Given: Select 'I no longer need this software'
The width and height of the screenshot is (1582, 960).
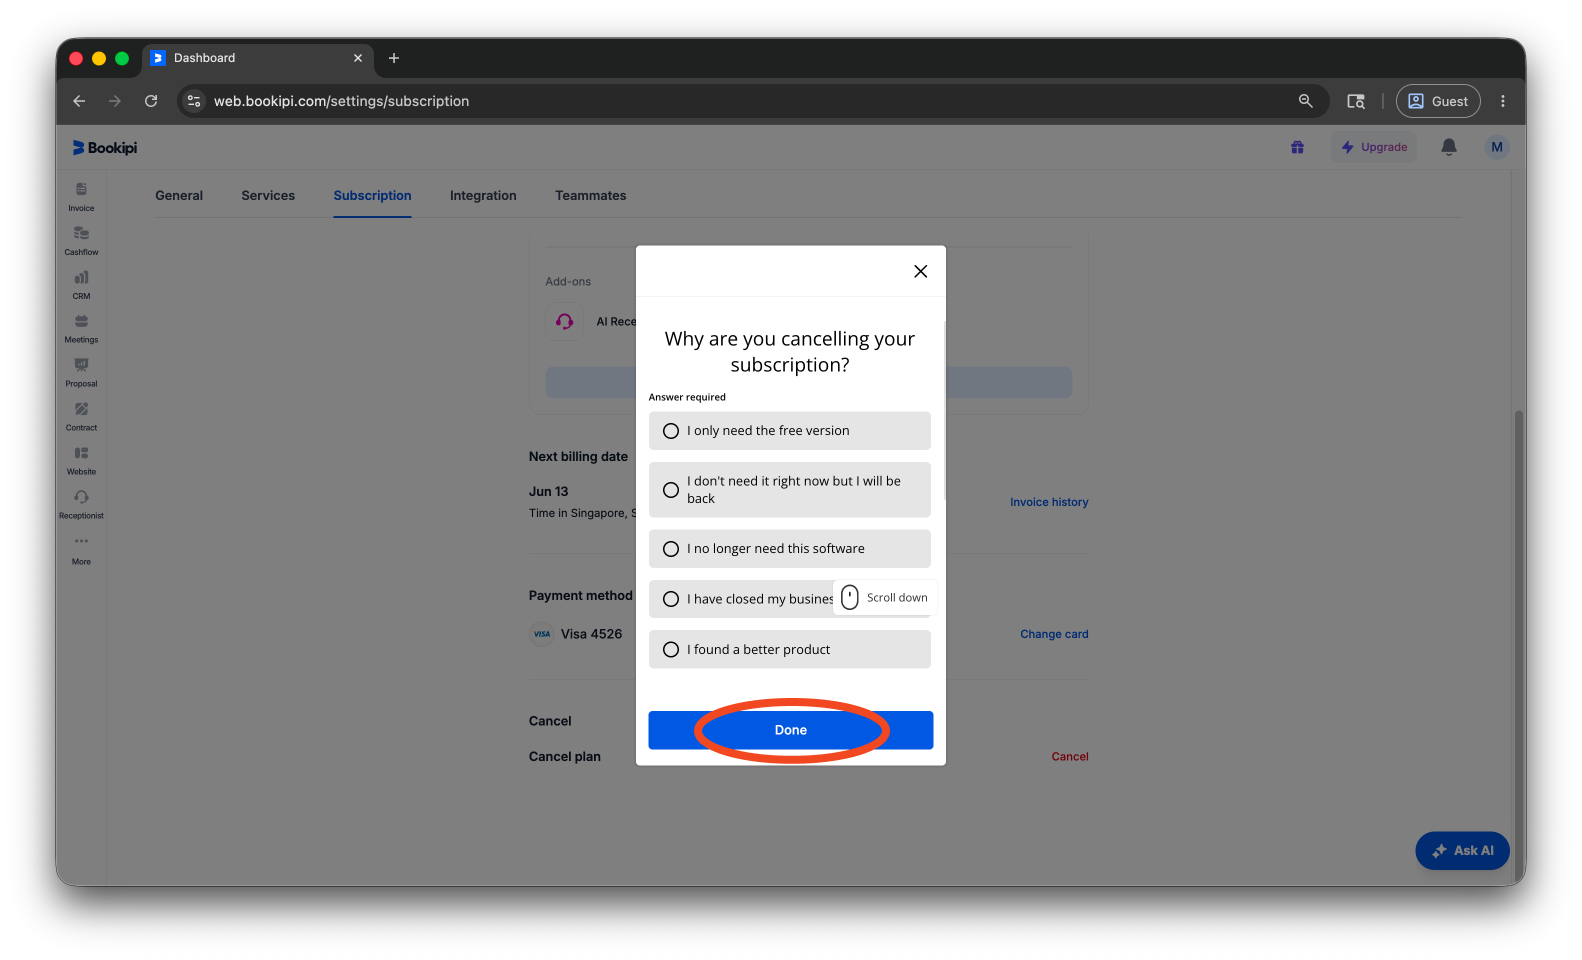Looking at the screenshot, I should (790, 549).
